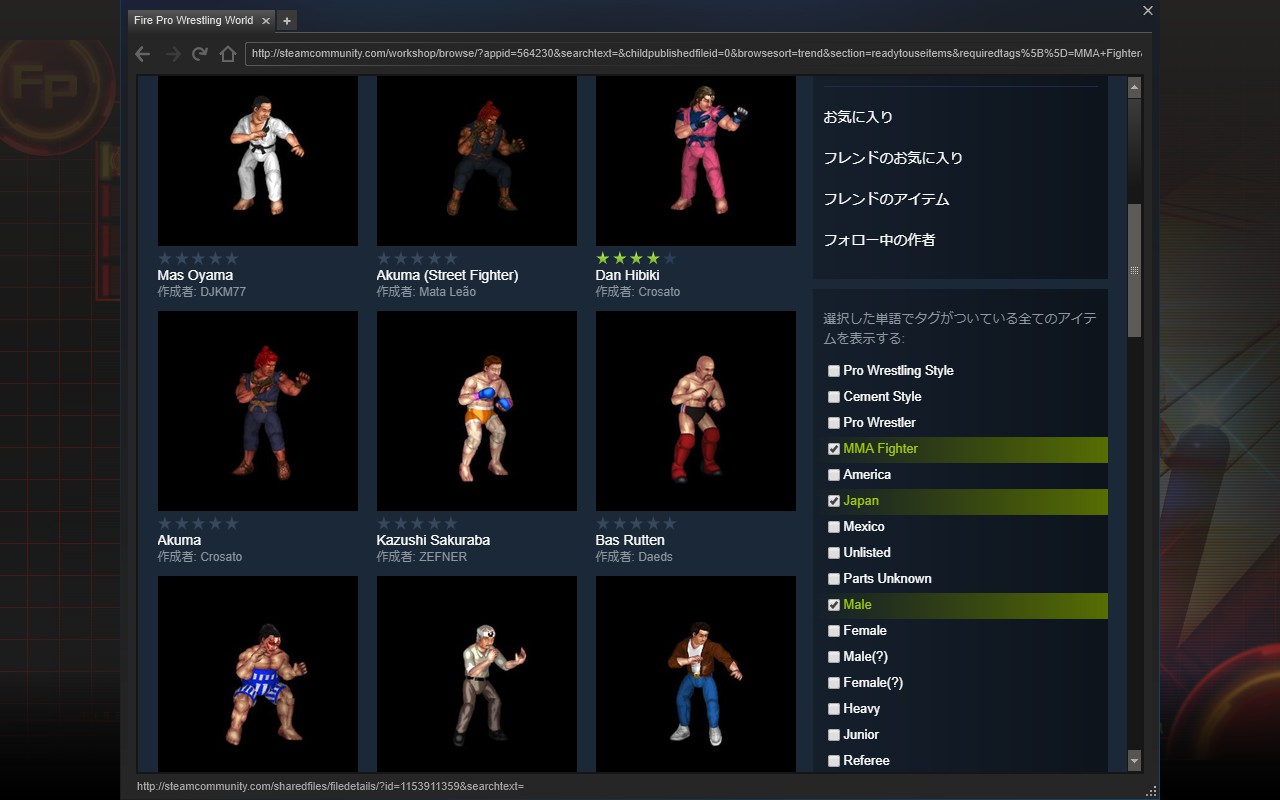
Task: Open the Bas Rutten title link
Action: pos(630,540)
